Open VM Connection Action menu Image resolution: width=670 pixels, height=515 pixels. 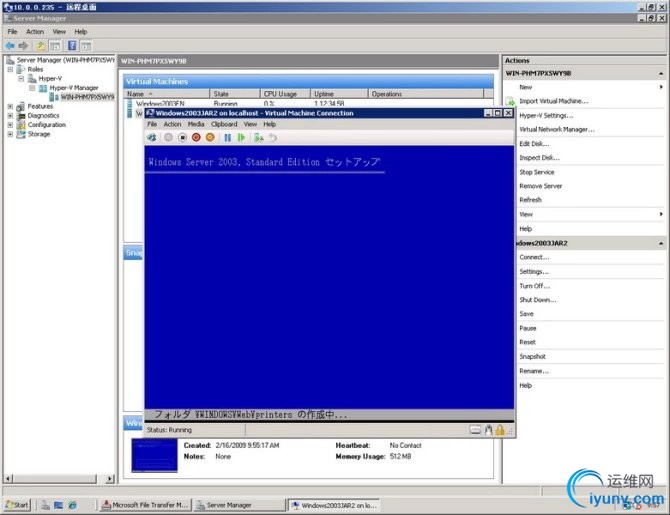173,124
